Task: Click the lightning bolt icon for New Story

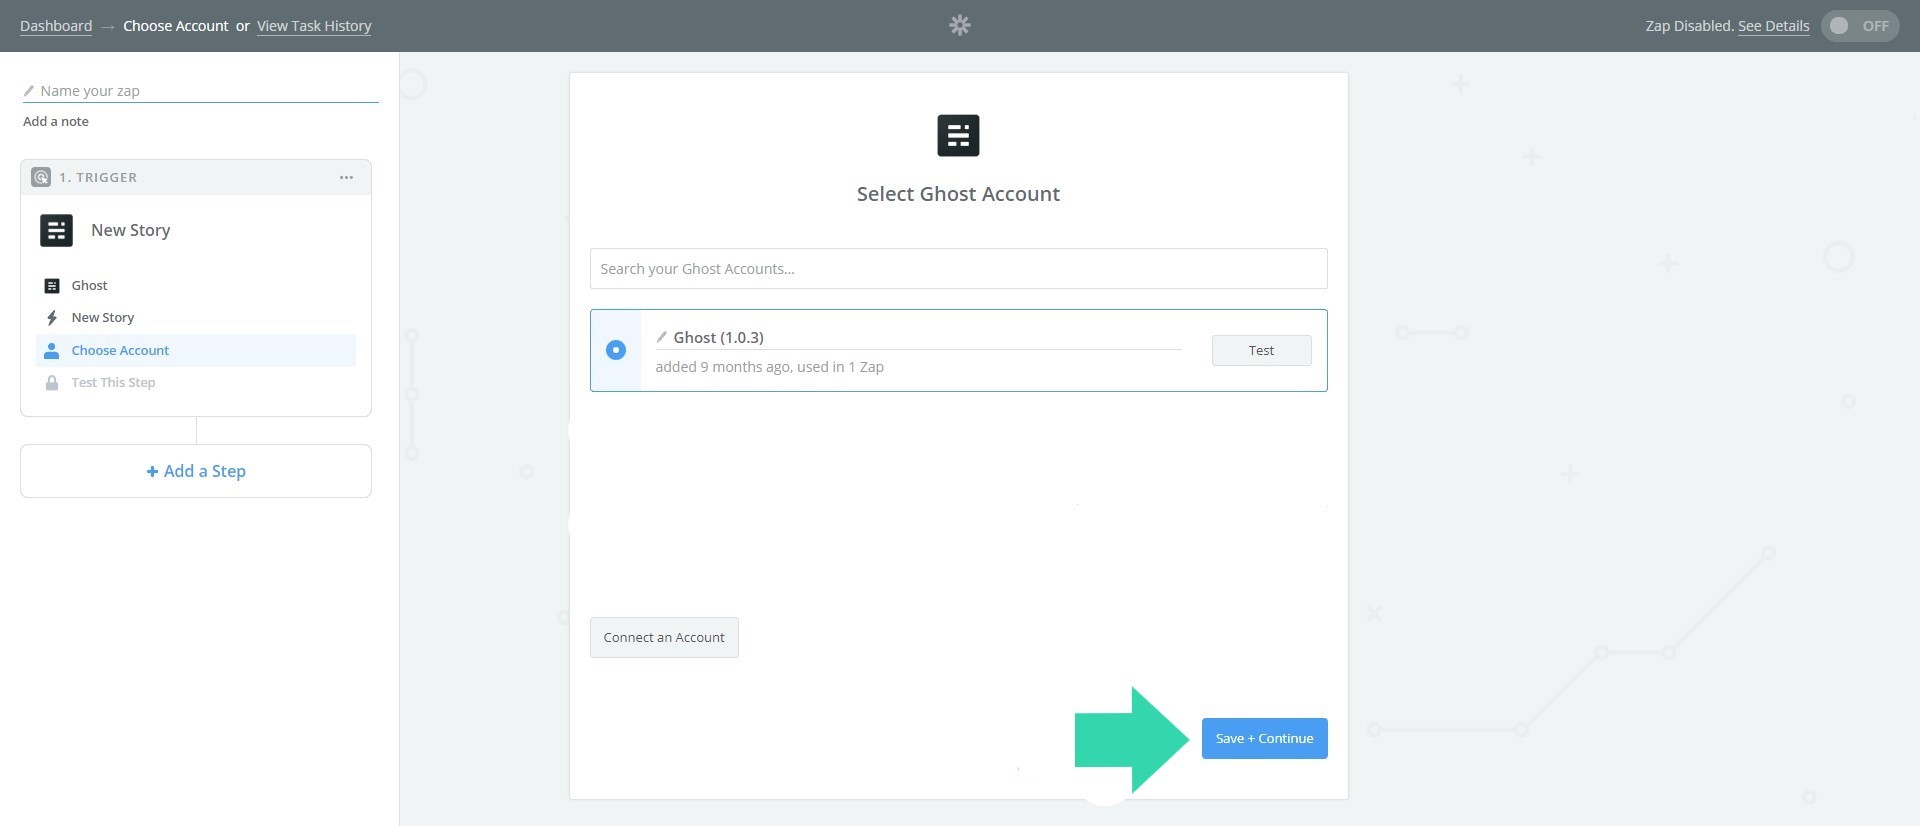Action: pyautogui.click(x=52, y=318)
